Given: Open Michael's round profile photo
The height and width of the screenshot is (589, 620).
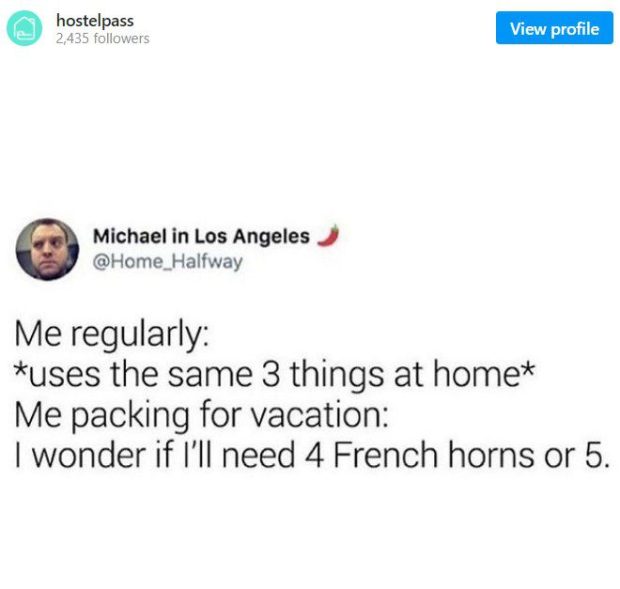Looking at the screenshot, I should click(x=47, y=249).
